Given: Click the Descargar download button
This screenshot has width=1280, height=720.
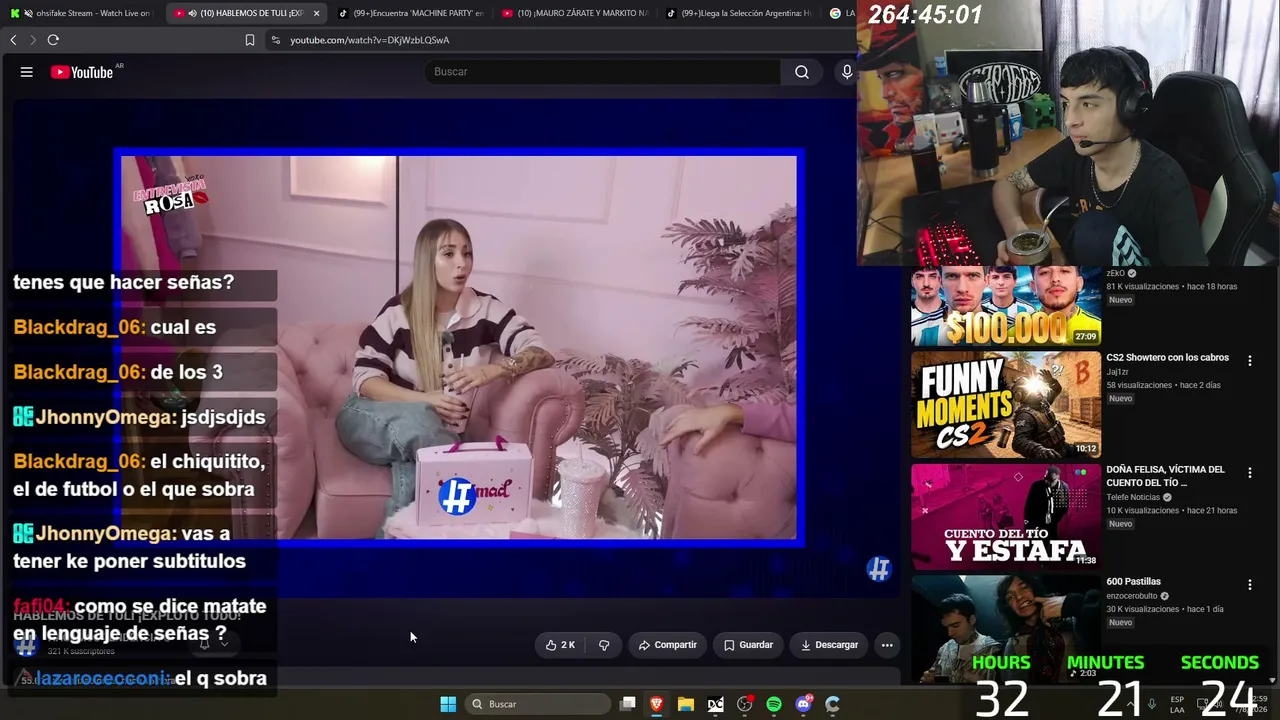Looking at the screenshot, I should pos(829,645).
